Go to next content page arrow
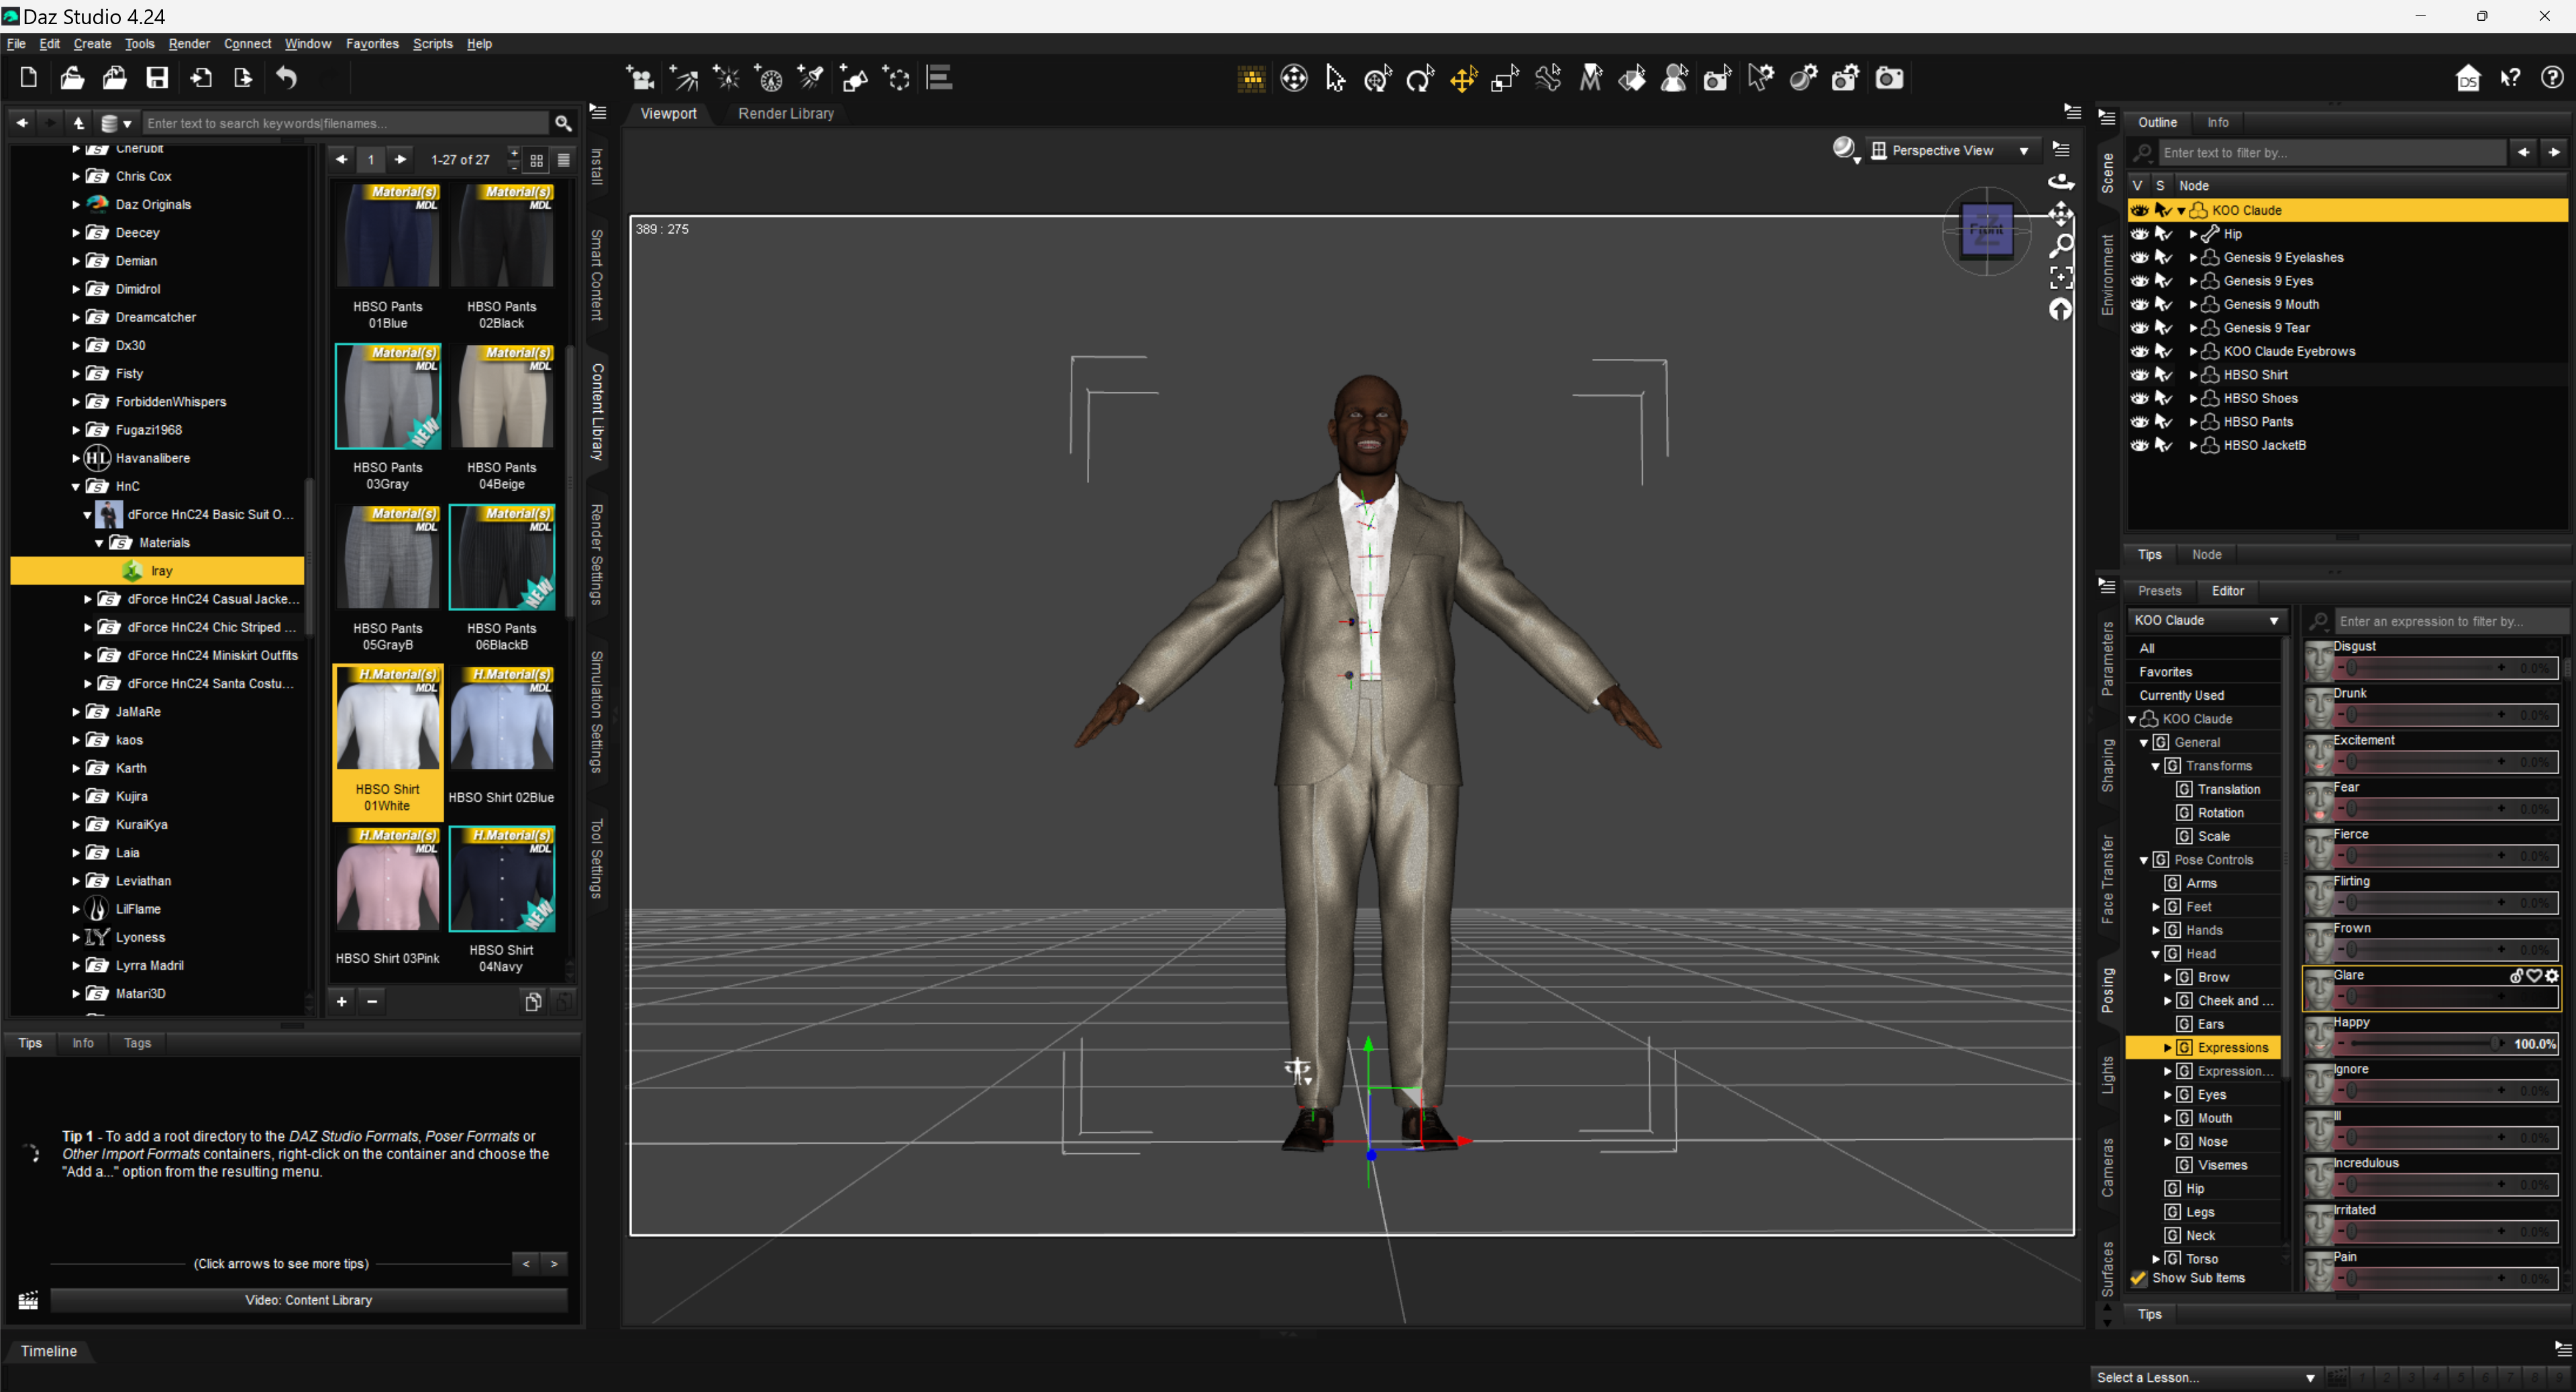 tap(400, 159)
